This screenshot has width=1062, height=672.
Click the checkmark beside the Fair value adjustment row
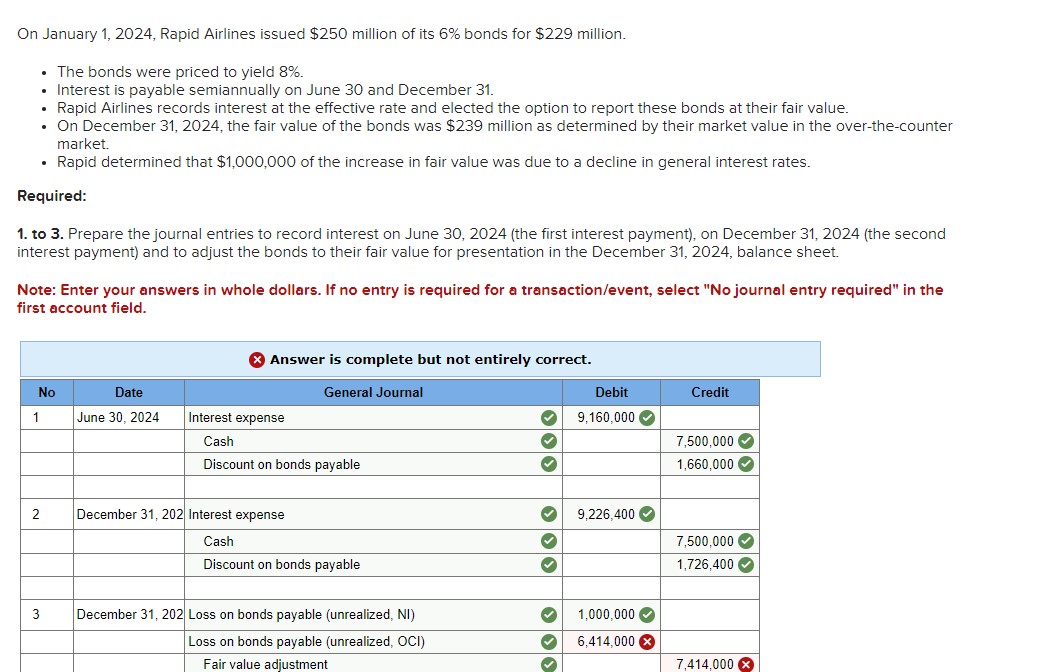coord(547,663)
